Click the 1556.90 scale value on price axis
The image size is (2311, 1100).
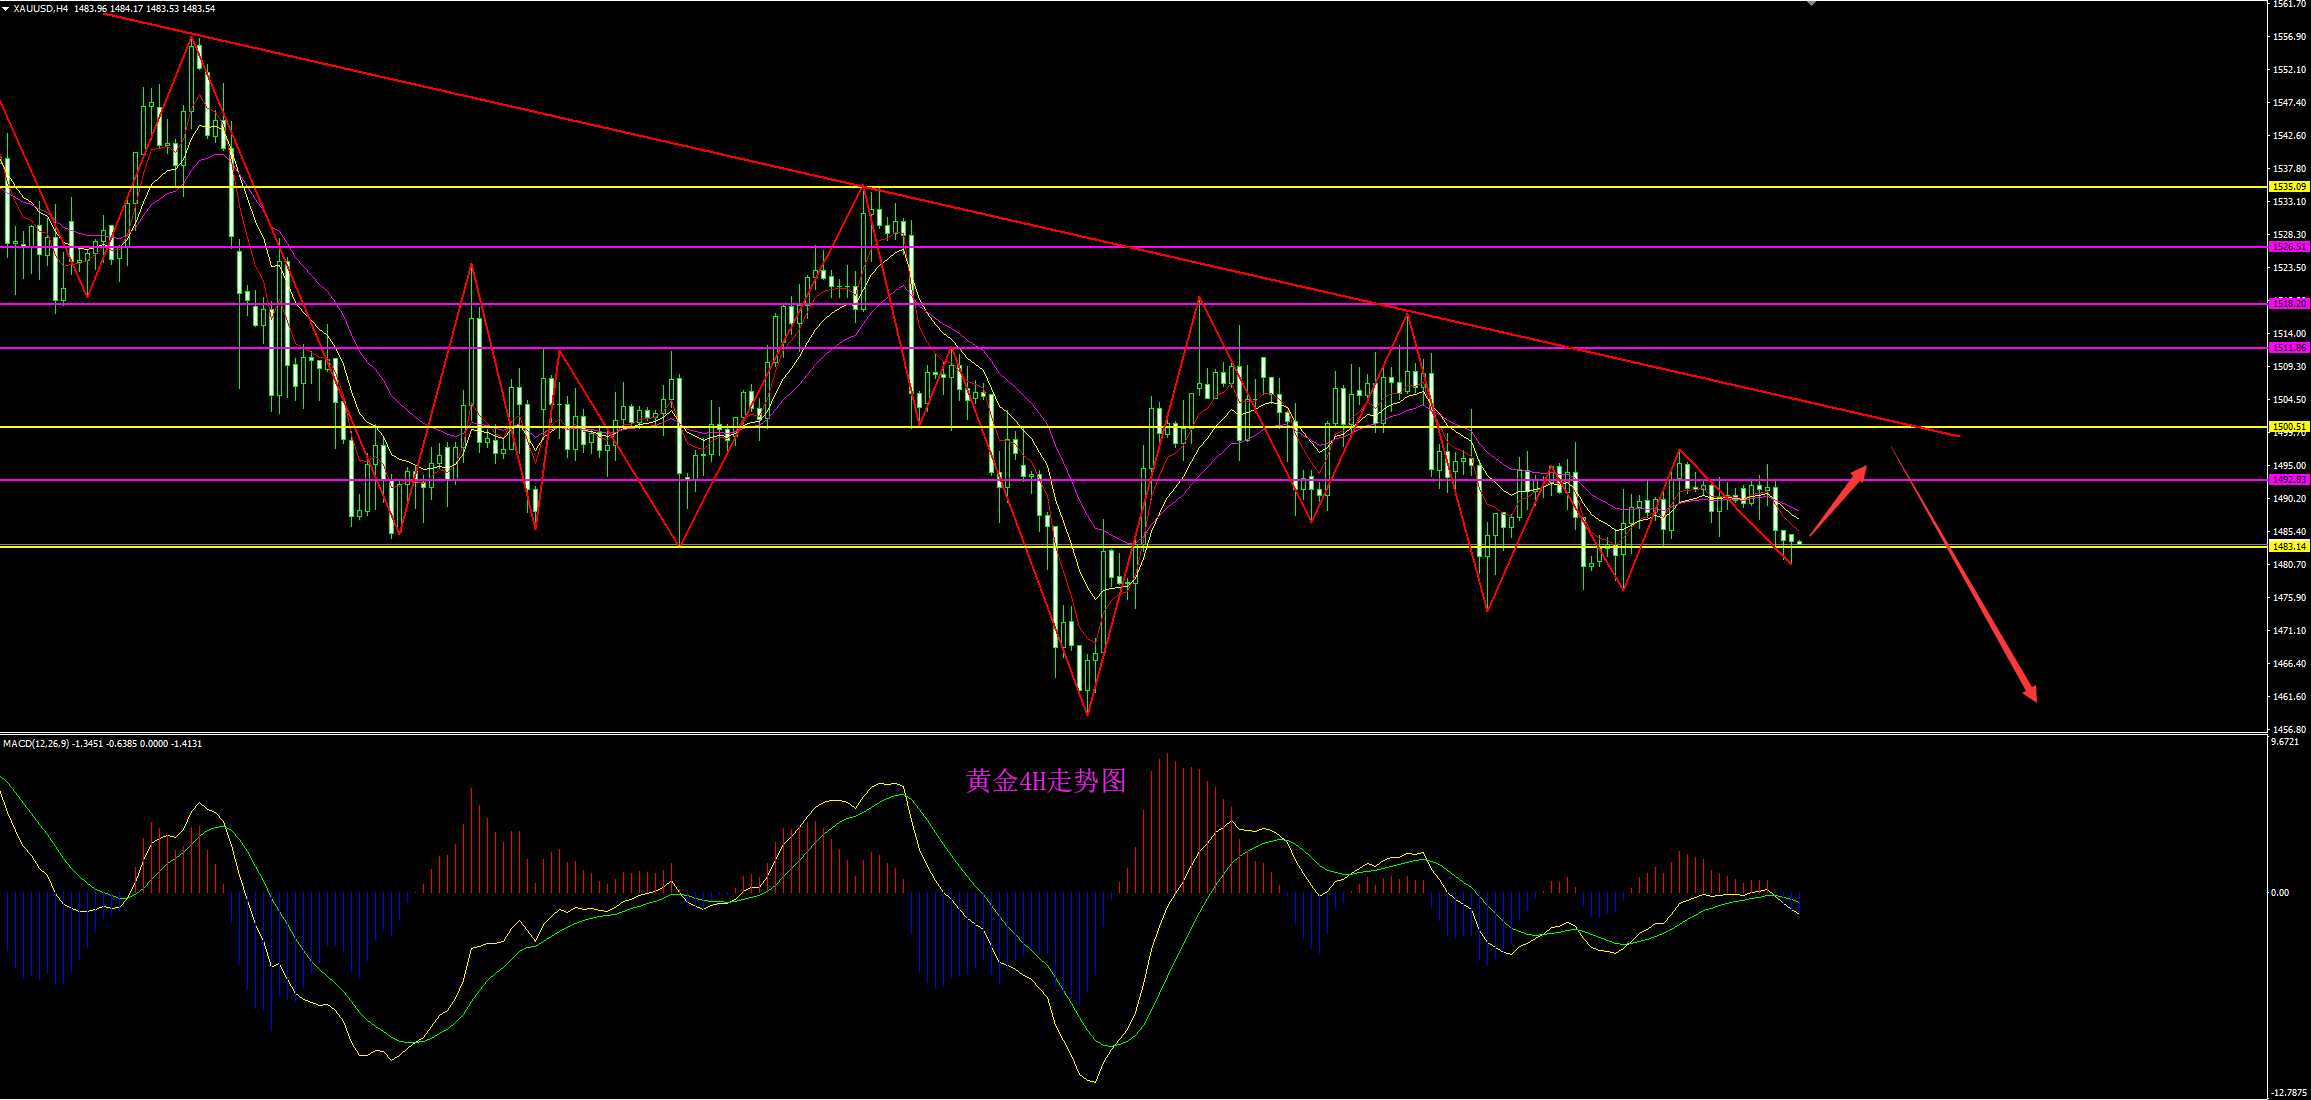2289,37
